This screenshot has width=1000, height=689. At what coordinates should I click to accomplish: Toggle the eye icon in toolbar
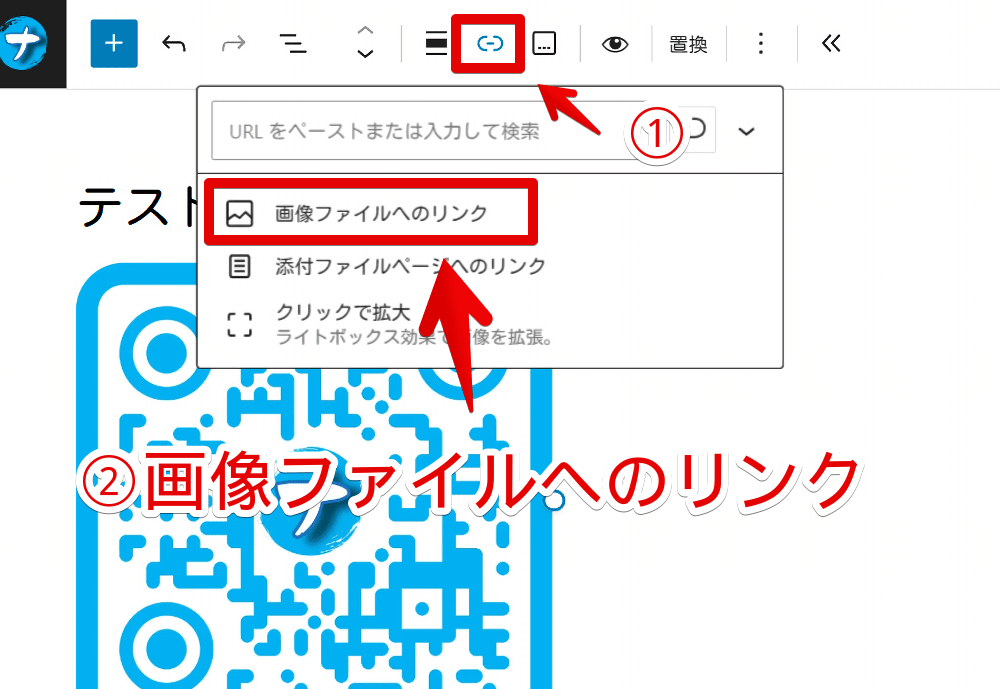(x=615, y=43)
